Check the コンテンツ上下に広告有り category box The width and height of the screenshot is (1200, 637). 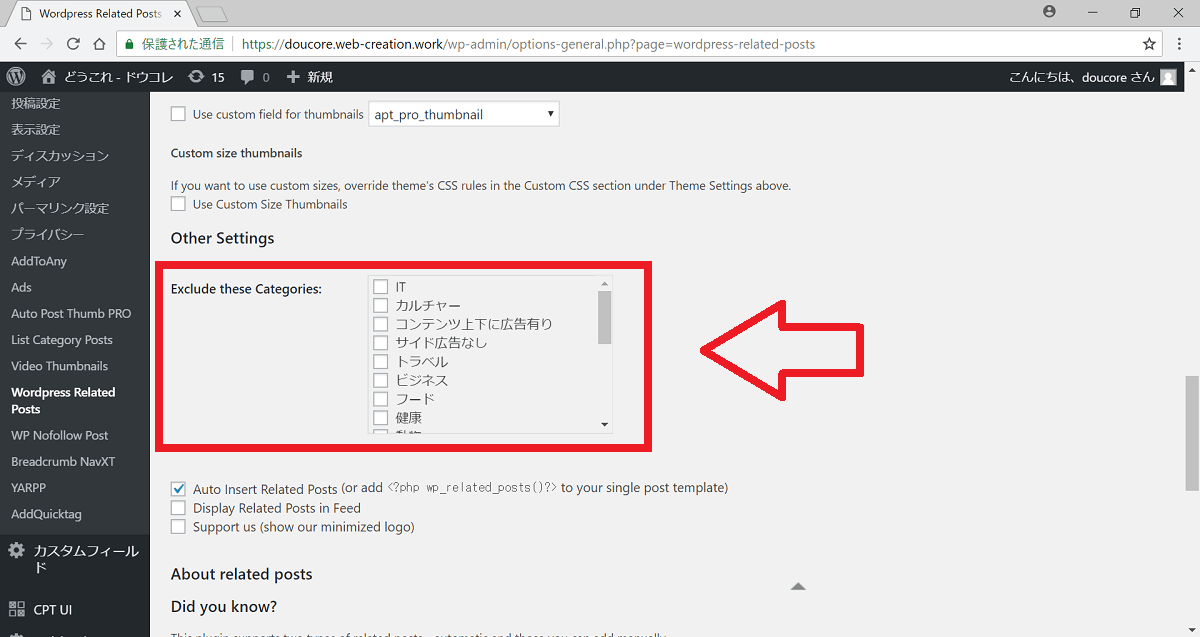pos(380,324)
